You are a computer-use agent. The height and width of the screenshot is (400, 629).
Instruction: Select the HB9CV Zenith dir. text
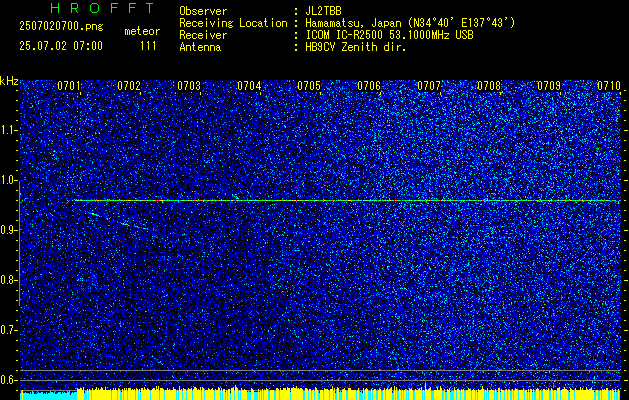(356, 47)
